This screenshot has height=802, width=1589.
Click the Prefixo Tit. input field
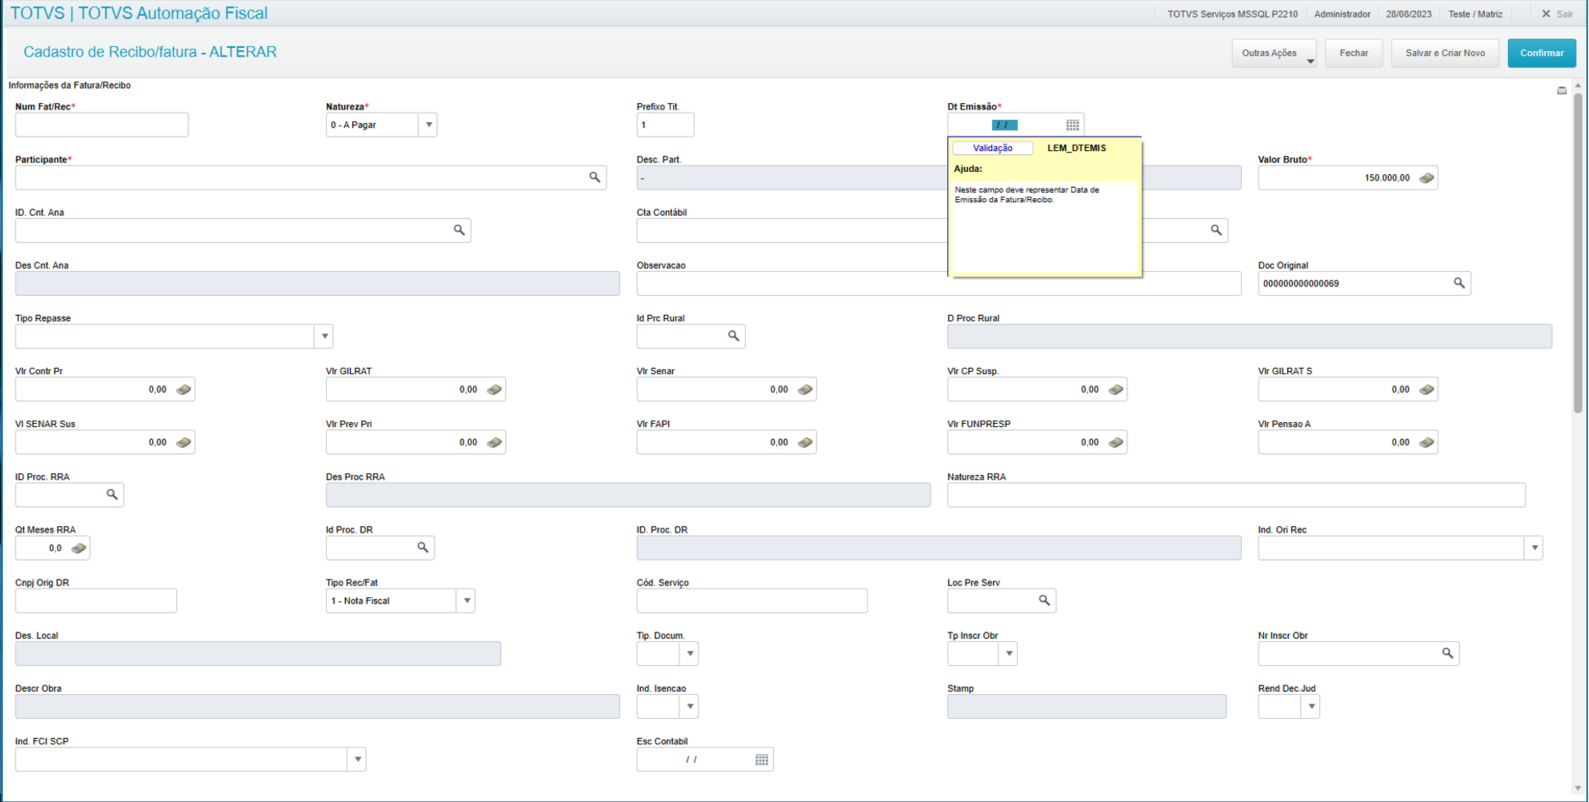click(x=665, y=125)
